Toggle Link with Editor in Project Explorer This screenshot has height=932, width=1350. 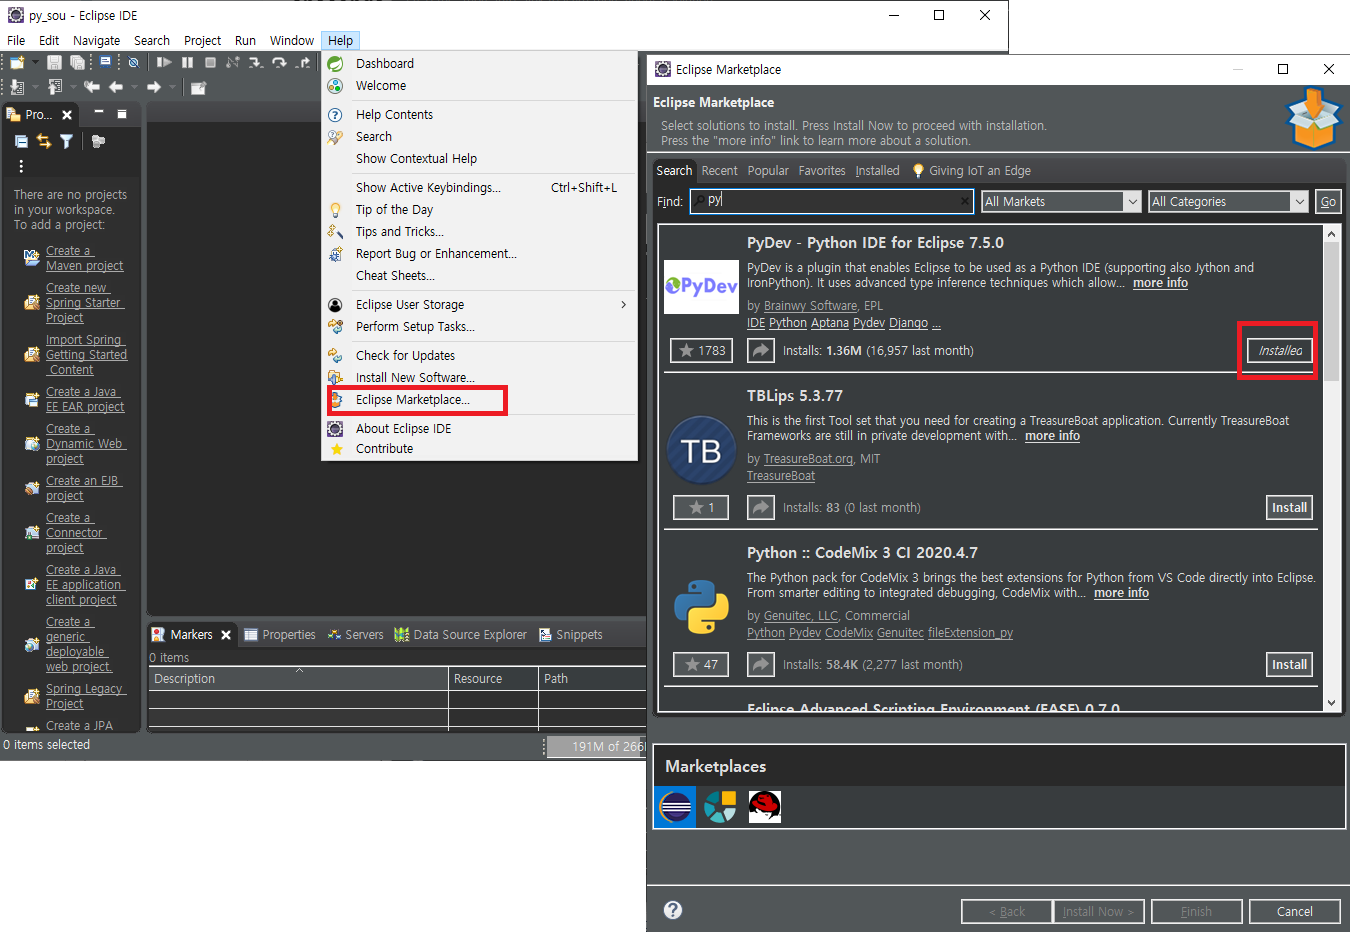pos(43,141)
